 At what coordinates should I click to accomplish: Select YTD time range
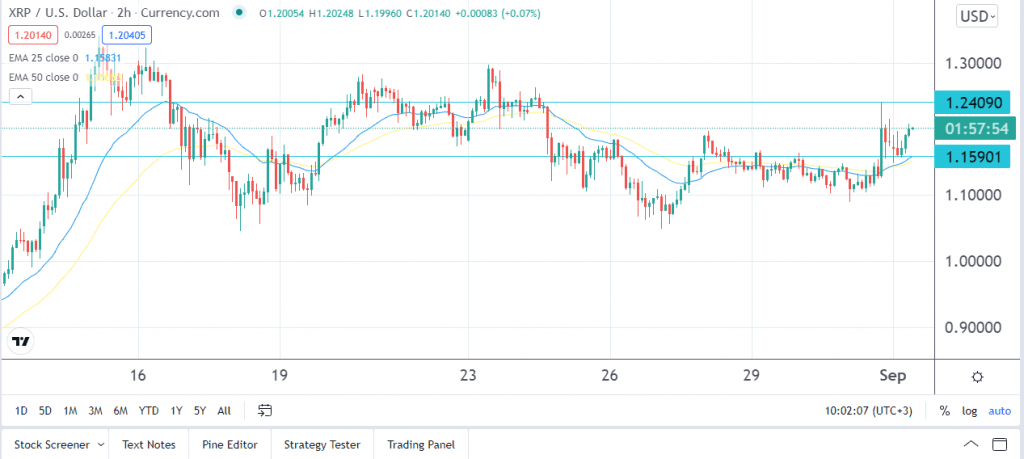click(x=148, y=411)
